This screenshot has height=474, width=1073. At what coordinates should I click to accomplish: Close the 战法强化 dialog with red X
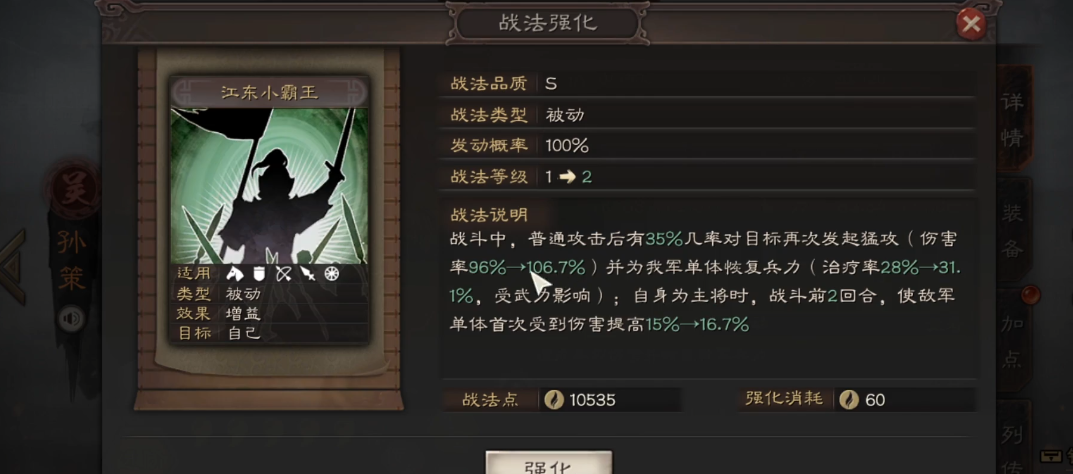coord(970,25)
